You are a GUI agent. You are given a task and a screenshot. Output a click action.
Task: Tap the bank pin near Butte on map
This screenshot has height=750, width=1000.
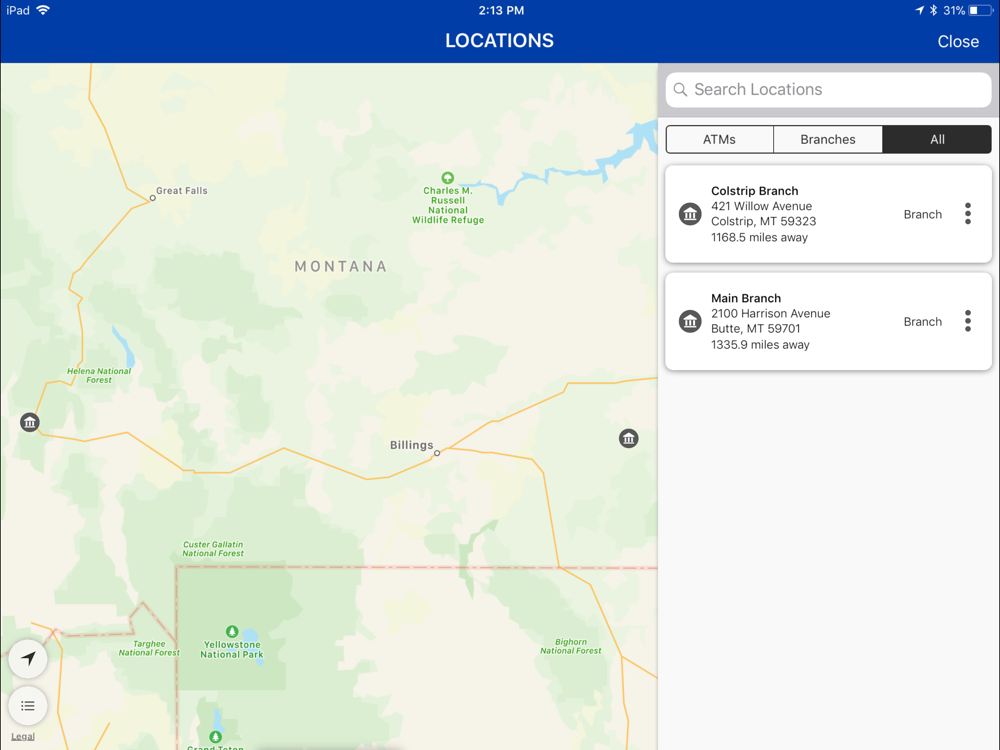29,422
